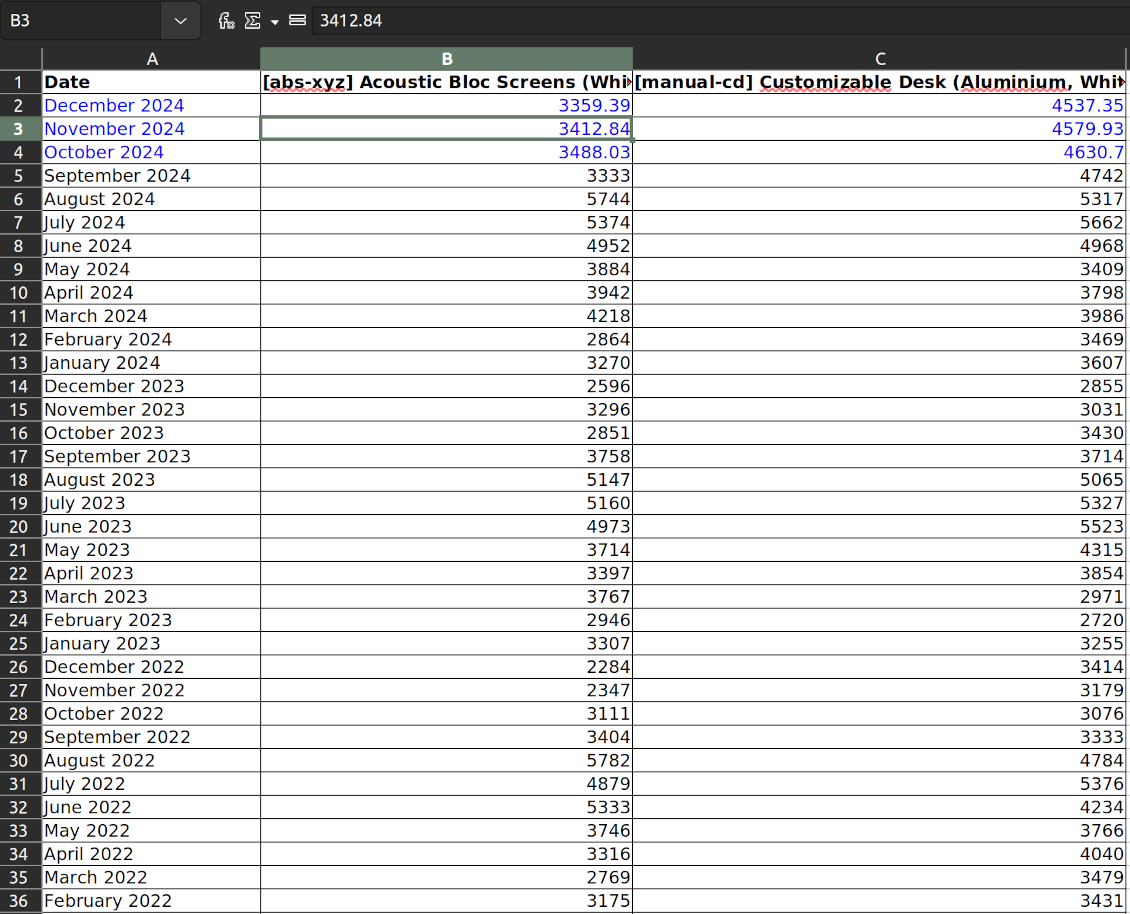The image size is (1130, 914).
Task: Select the July 2024 cell
Action: 151,223
